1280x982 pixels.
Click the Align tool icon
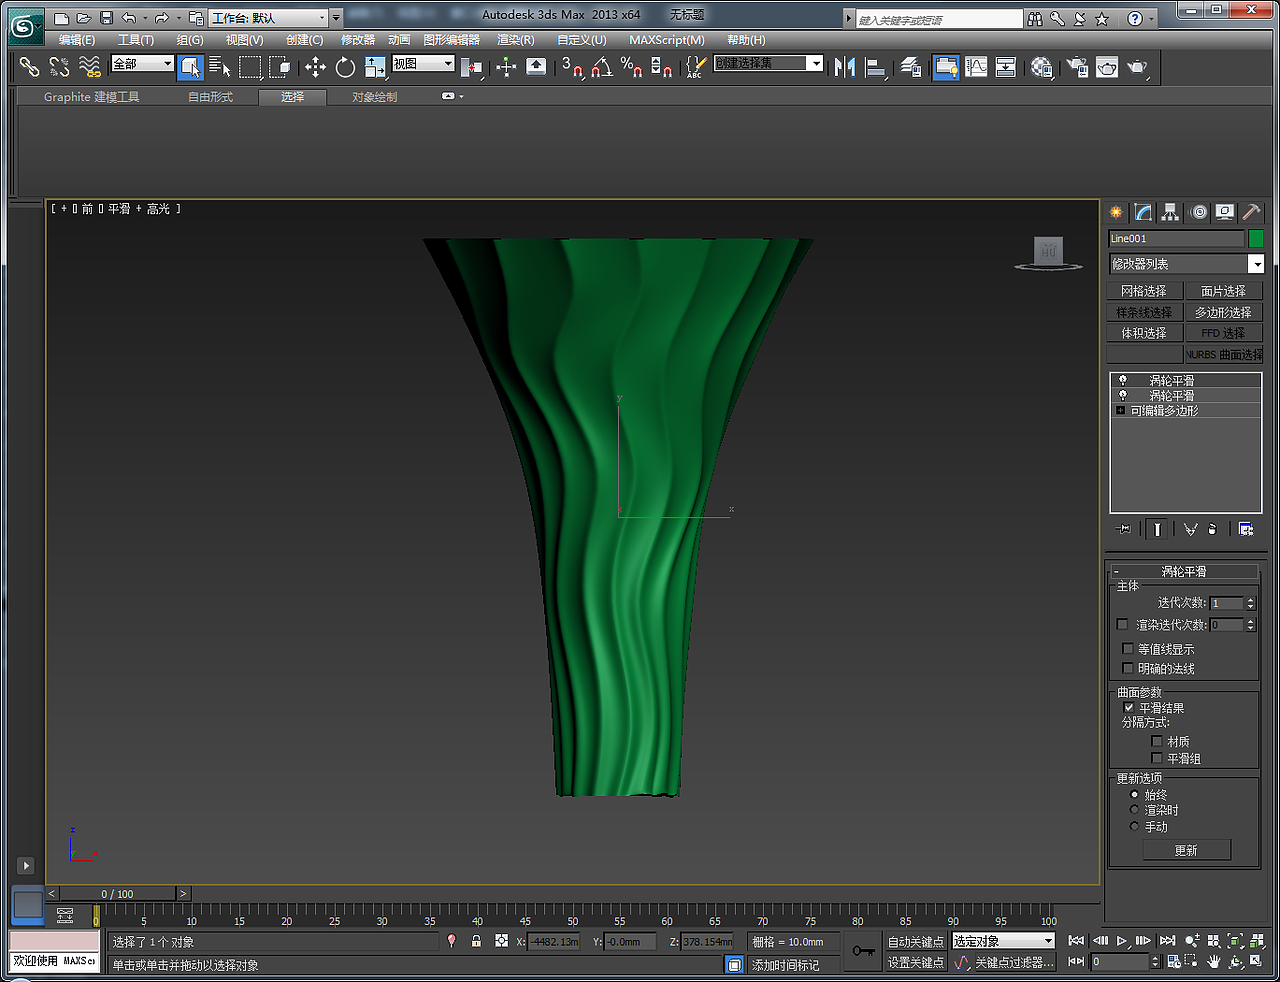pyautogui.click(x=876, y=67)
